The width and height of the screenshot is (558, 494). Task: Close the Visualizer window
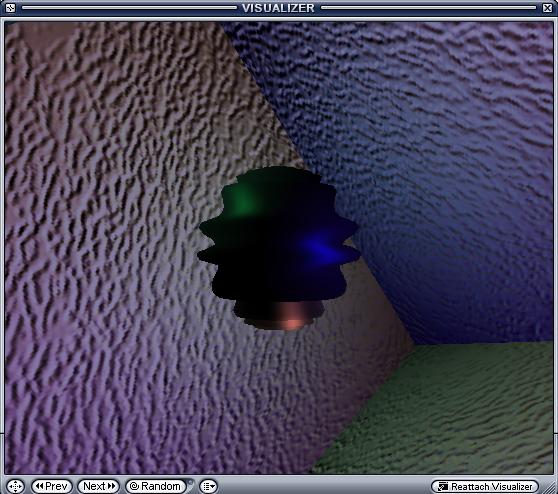pos(547,8)
